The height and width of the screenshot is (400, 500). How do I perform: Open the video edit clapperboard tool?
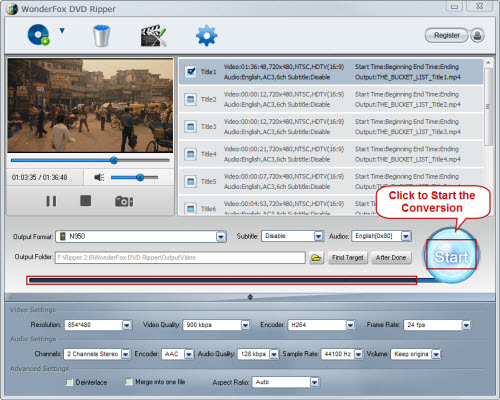coord(153,35)
